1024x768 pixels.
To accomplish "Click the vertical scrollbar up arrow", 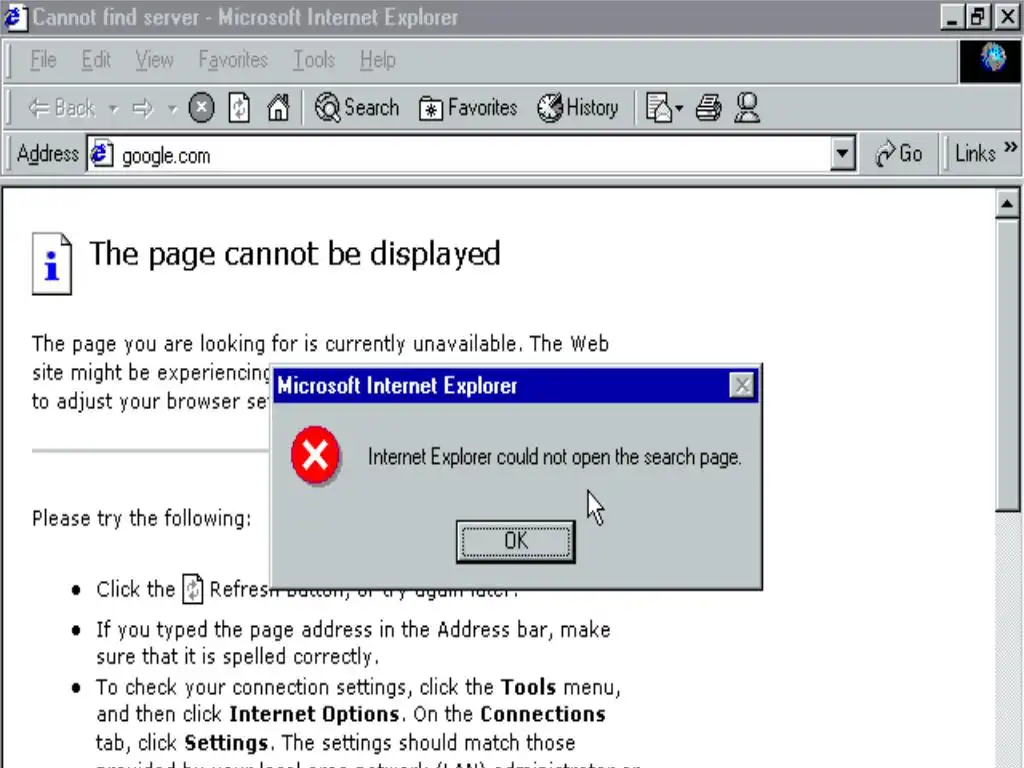I will point(1007,205).
